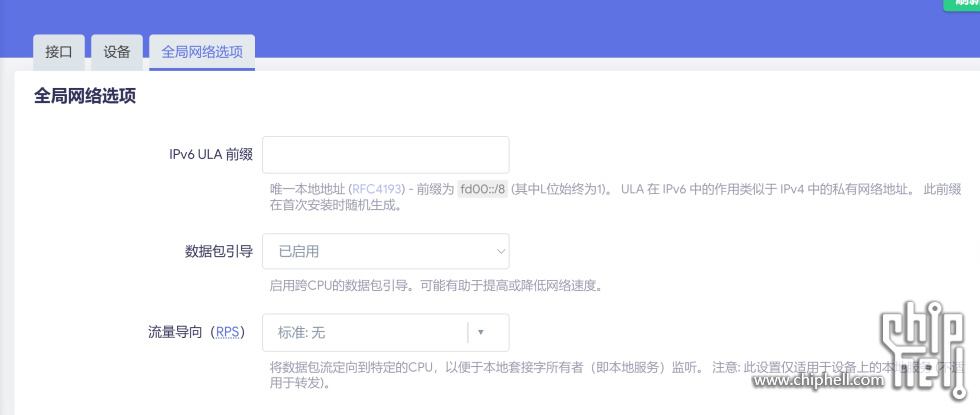Click the IPv6 ULA 前缀 input field
Viewport: 980px width, 415px height.
(386, 155)
